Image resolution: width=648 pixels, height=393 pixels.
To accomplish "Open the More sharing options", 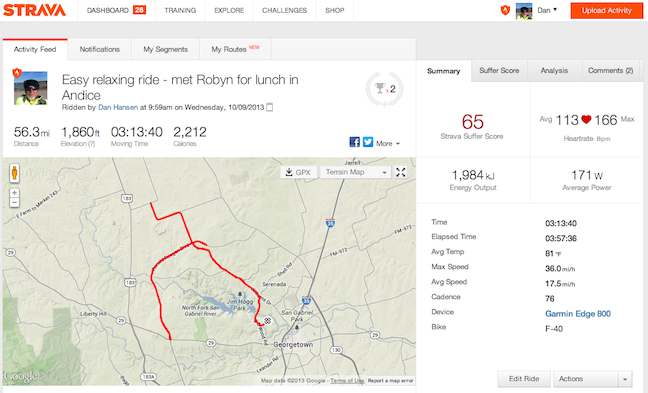I will pyautogui.click(x=388, y=143).
